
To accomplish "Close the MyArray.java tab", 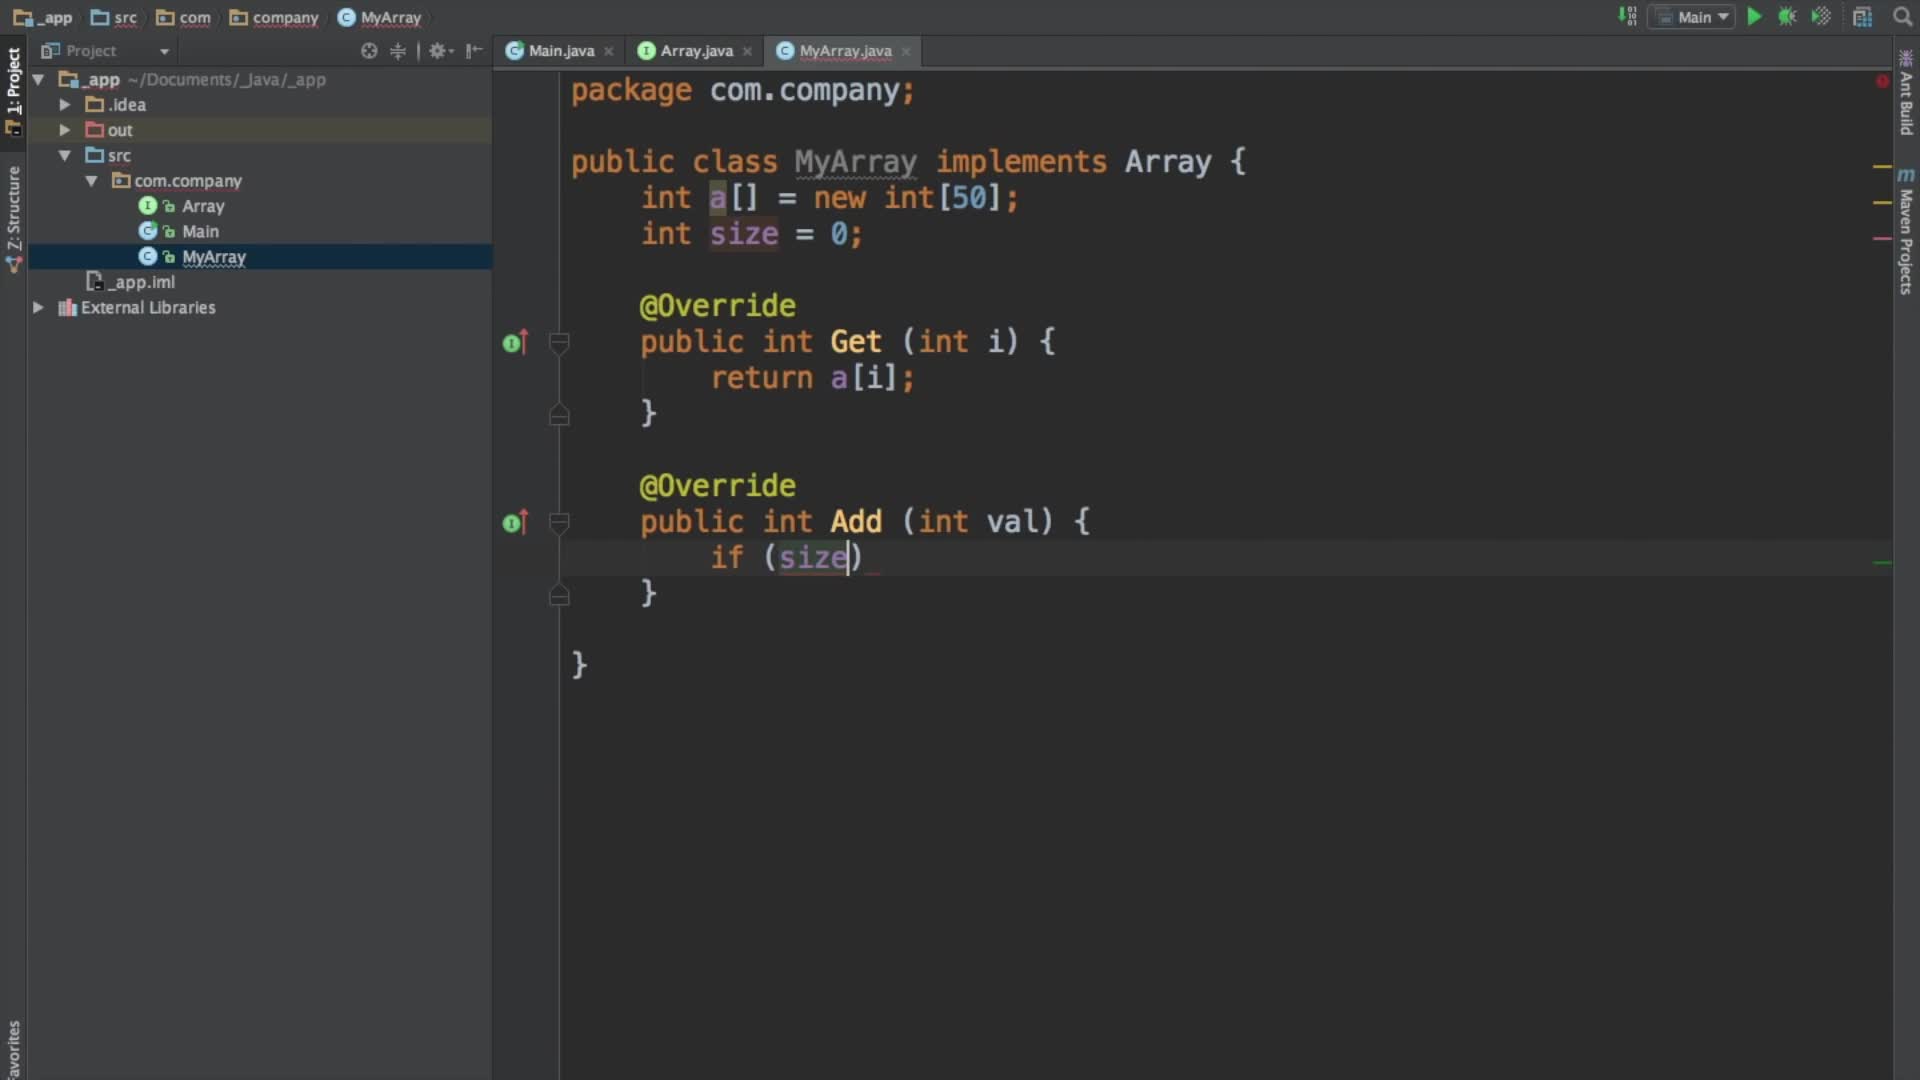I will coord(906,51).
